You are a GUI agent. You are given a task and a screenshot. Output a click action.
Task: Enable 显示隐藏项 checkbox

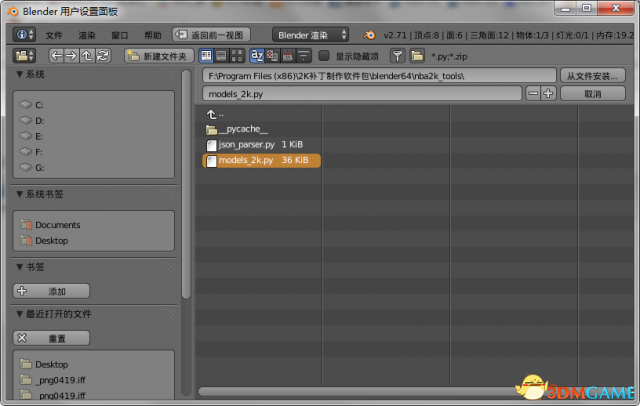click(324, 56)
